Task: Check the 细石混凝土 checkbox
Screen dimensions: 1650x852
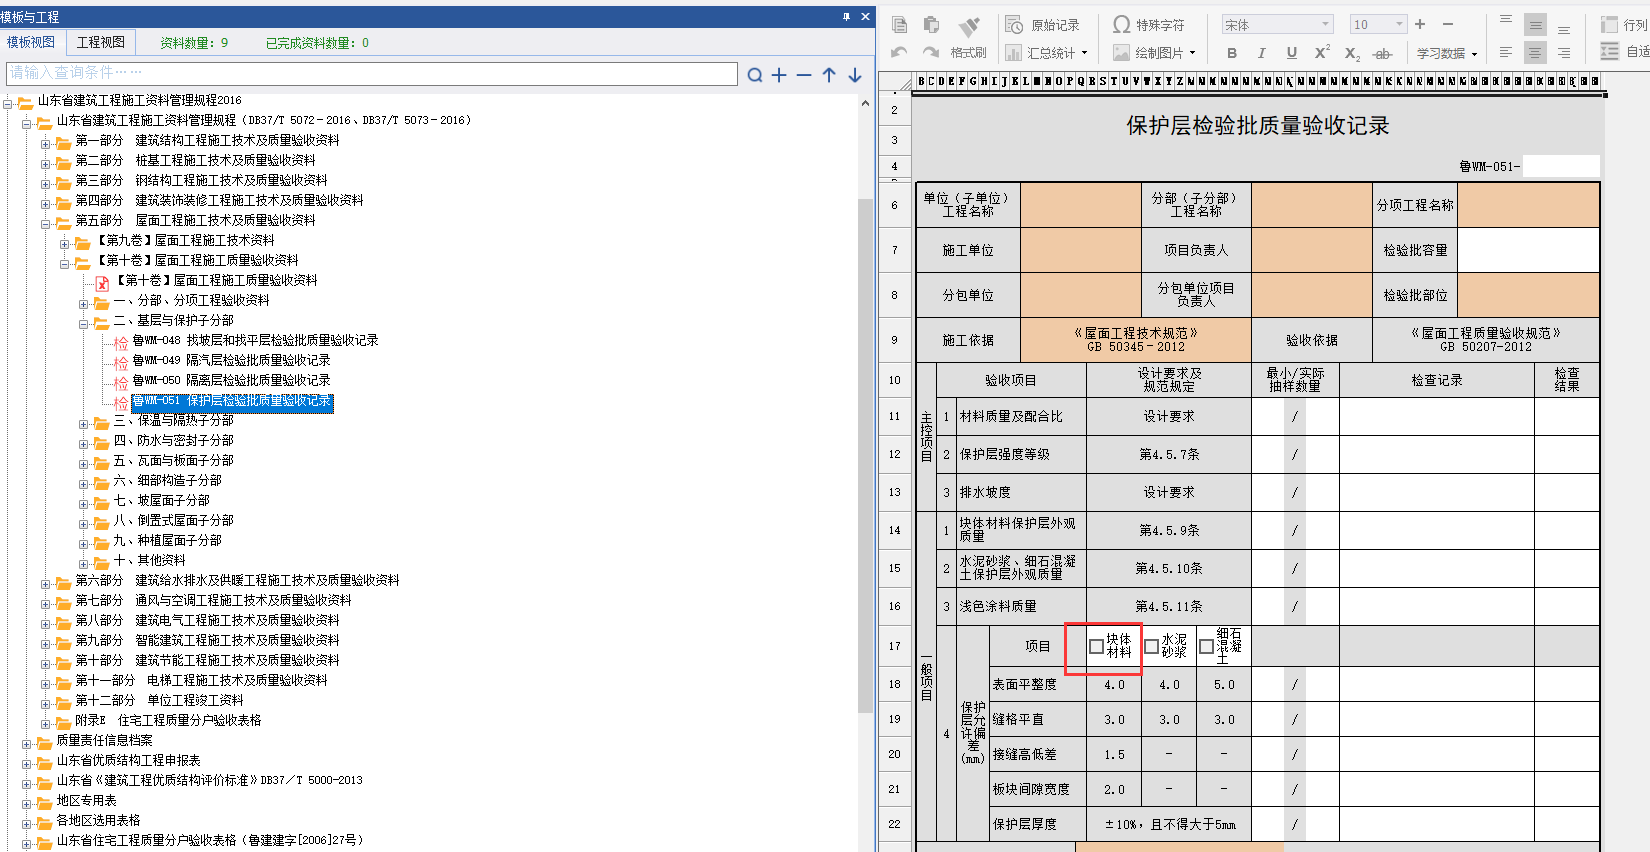Action: (x=1206, y=647)
